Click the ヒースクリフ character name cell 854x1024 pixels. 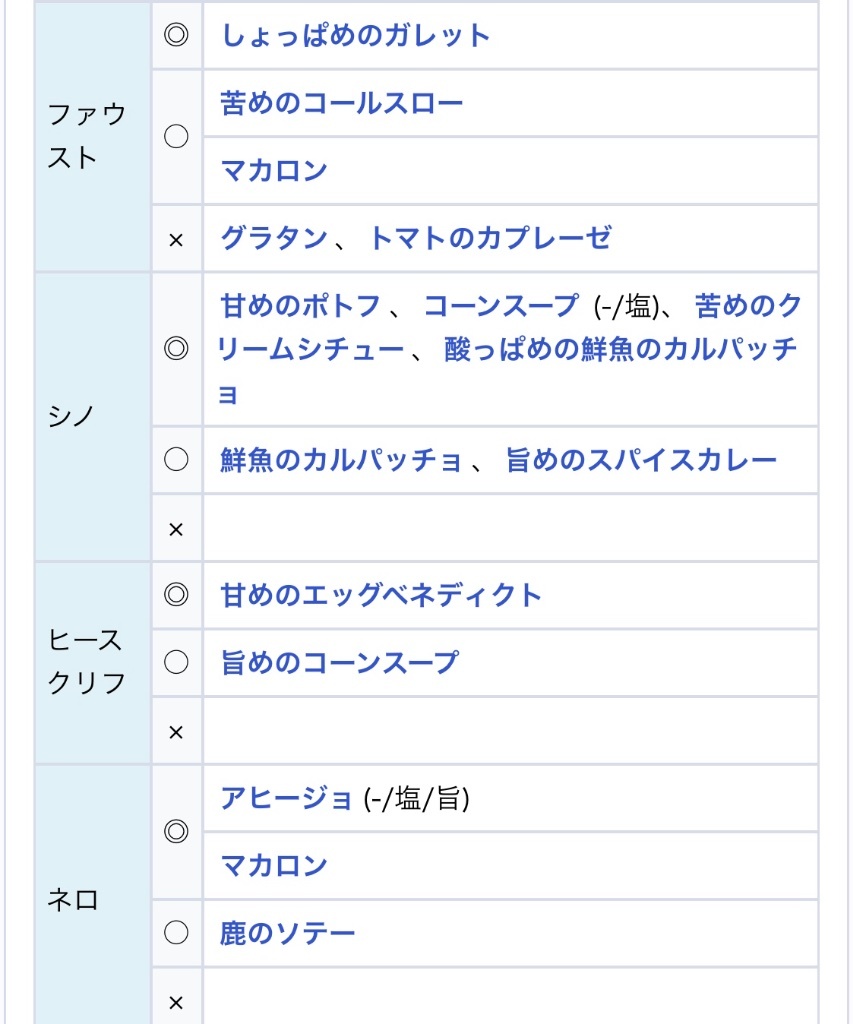click(x=93, y=663)
